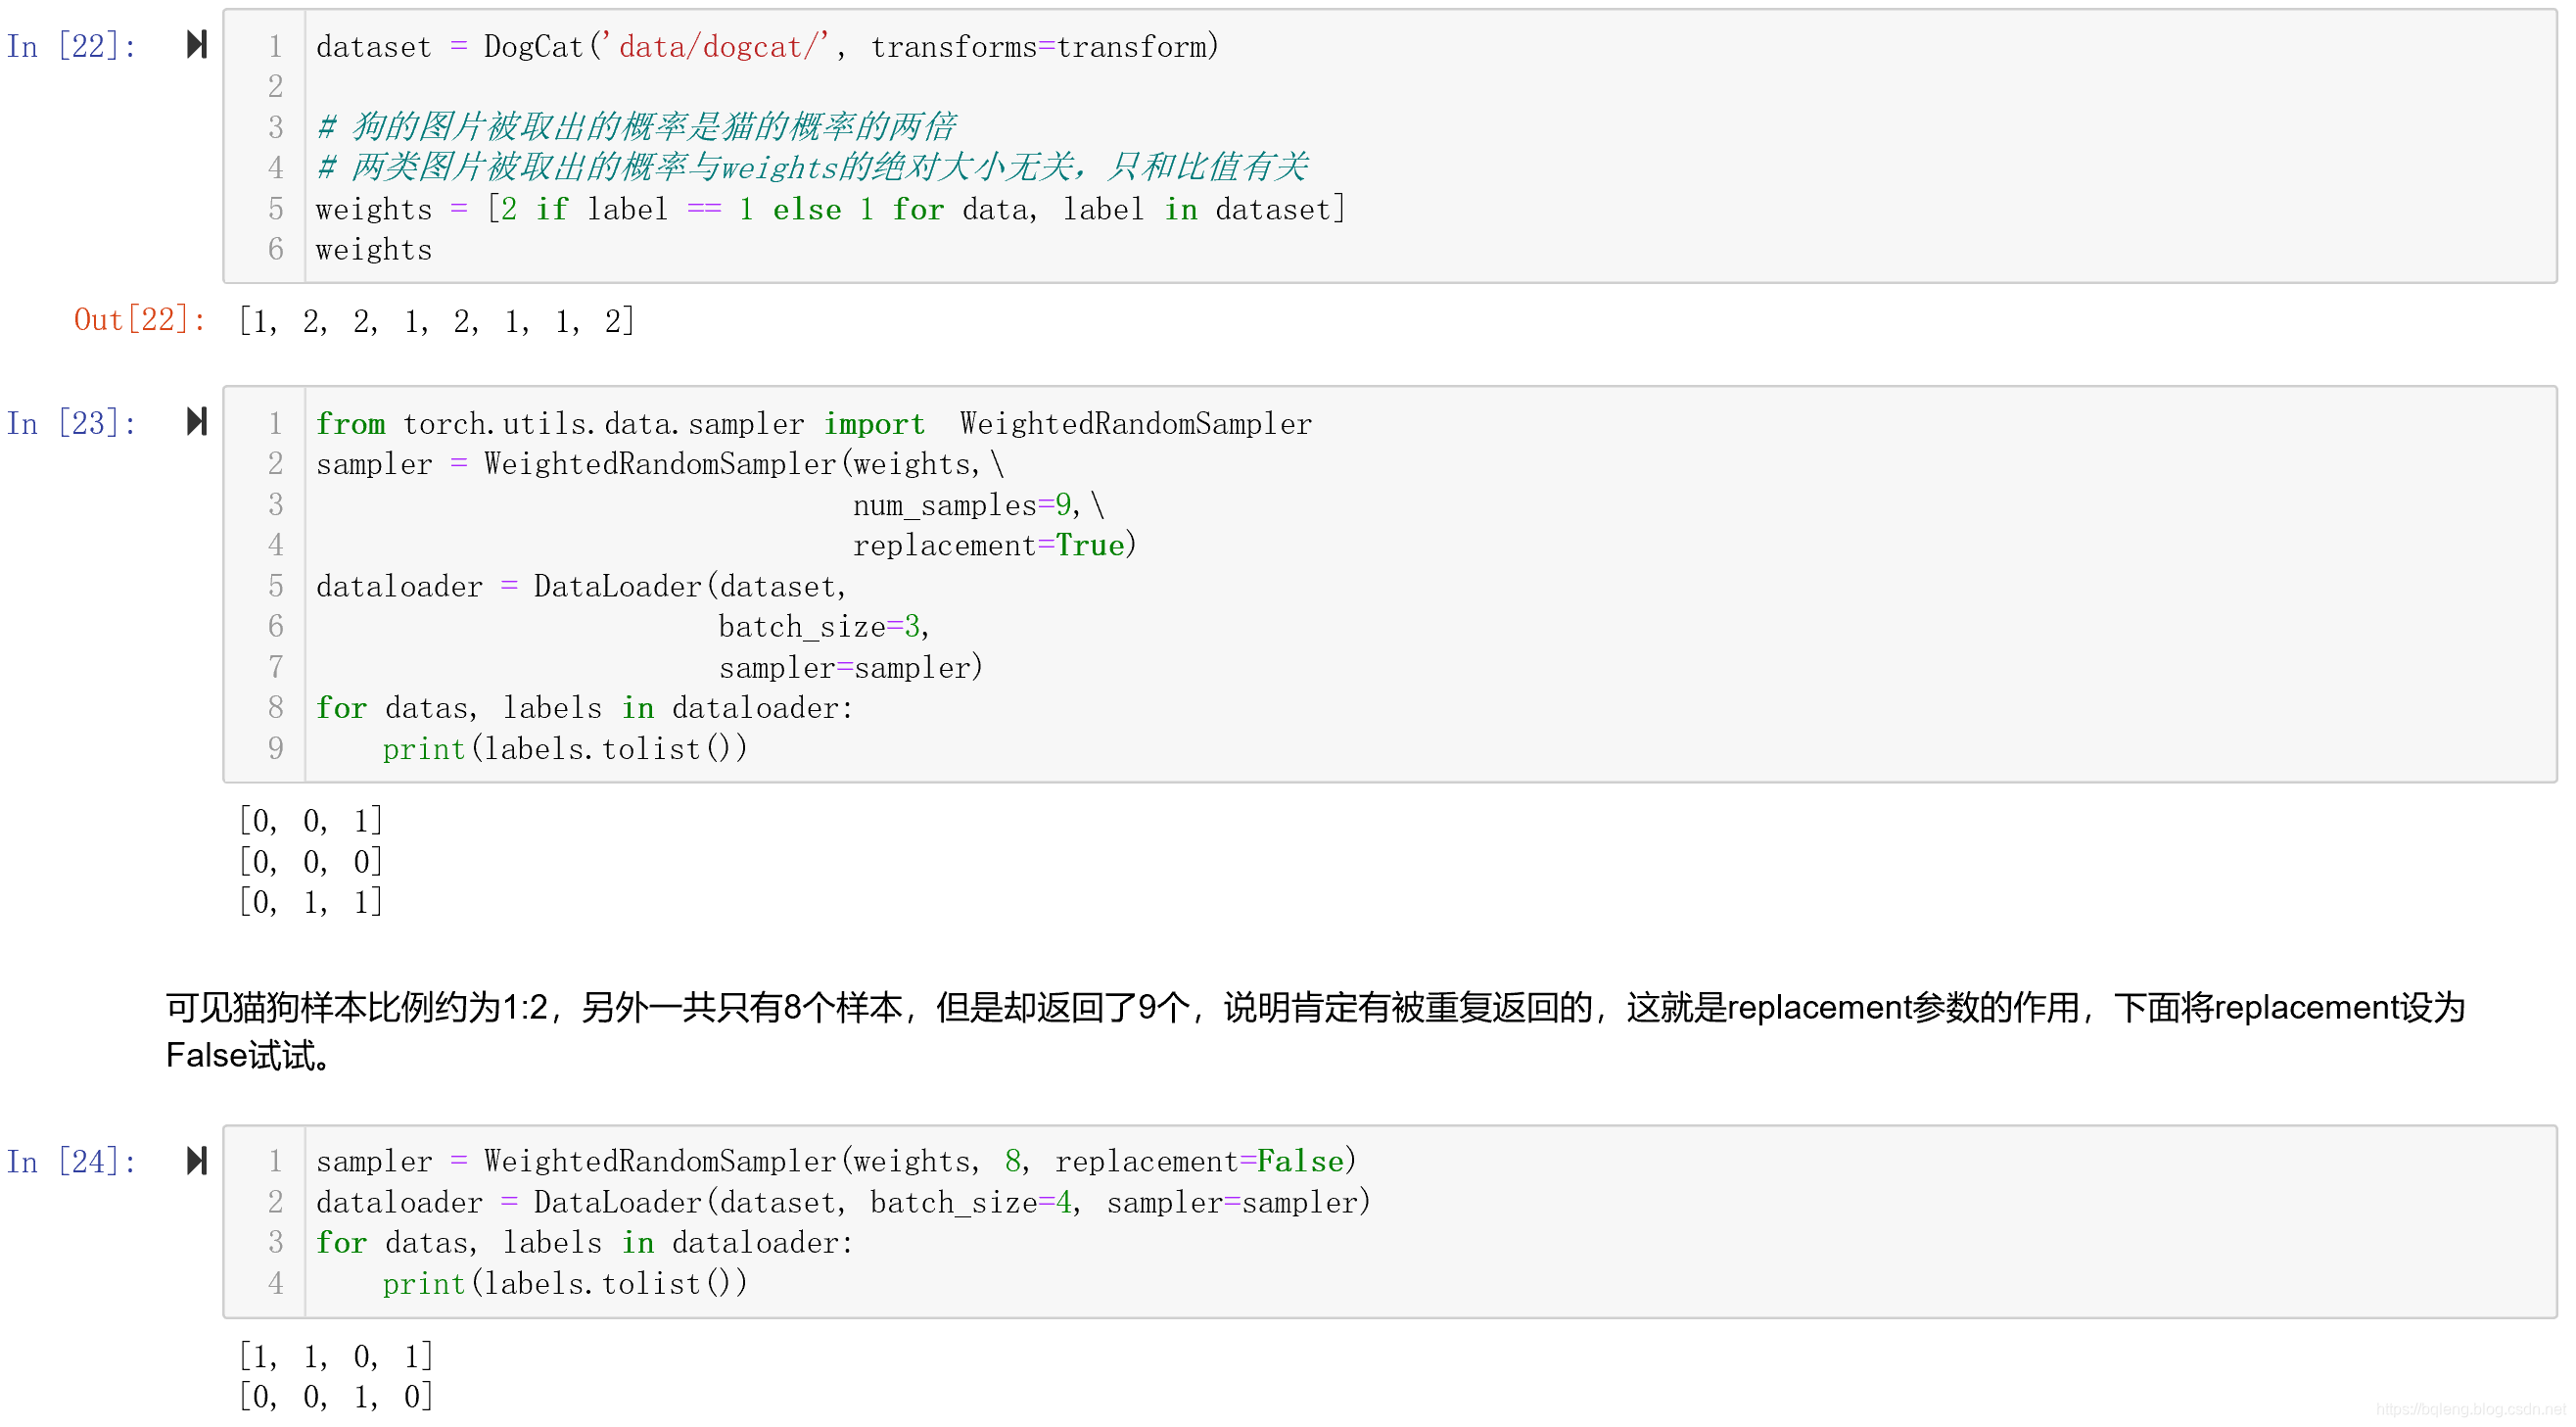Image resolution: width=2576 pixels, height=1427 pixels.
Task: Click batch_size=3 line in cell 23
Action: 823,627
